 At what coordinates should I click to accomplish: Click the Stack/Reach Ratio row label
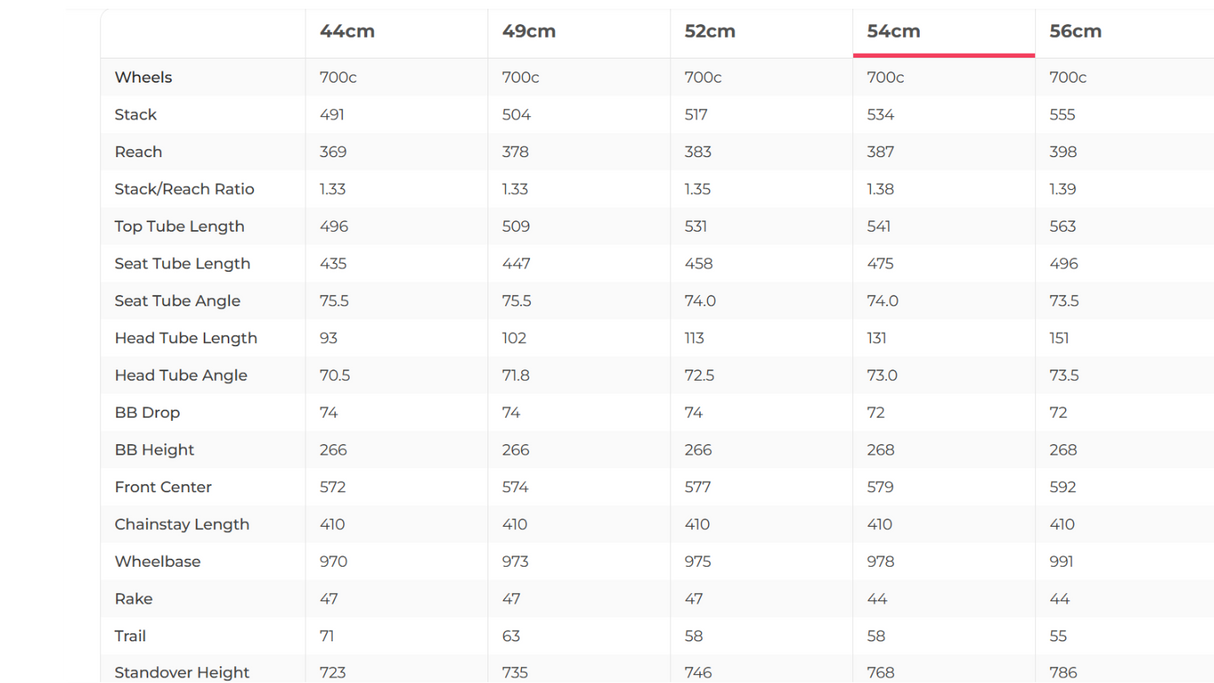[184, 189]
